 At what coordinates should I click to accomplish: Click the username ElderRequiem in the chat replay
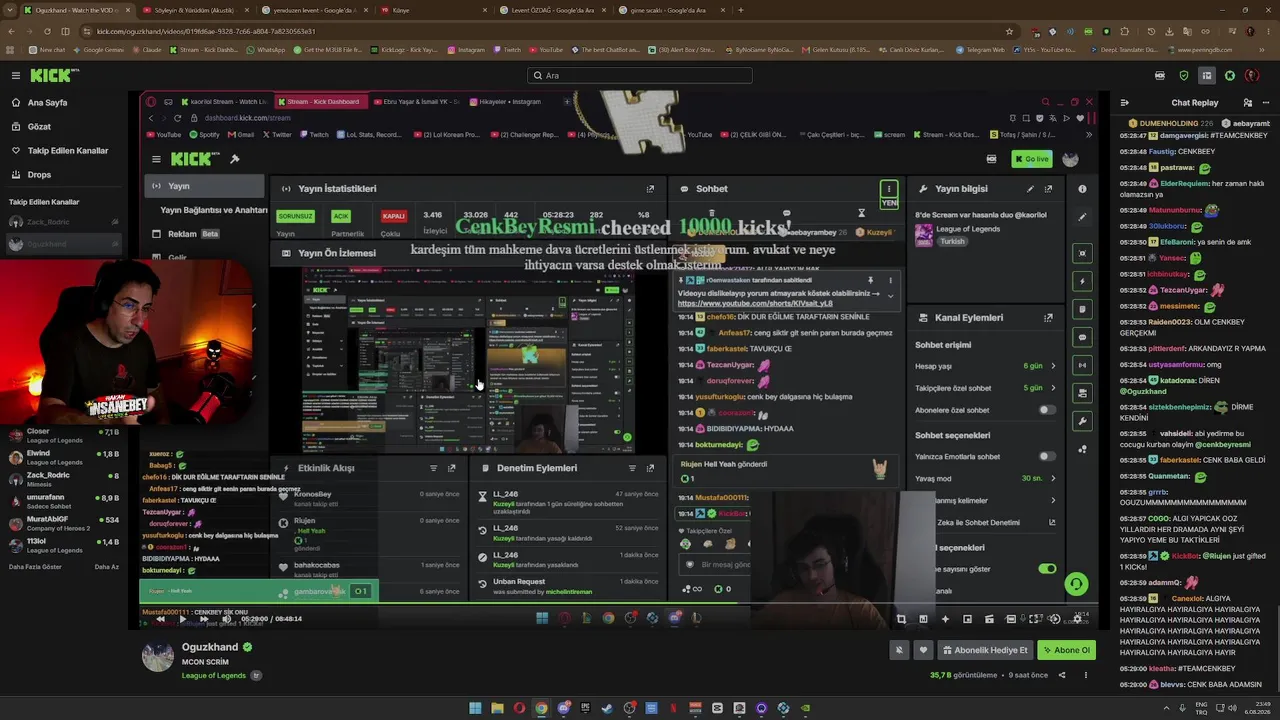[1184, 184]
